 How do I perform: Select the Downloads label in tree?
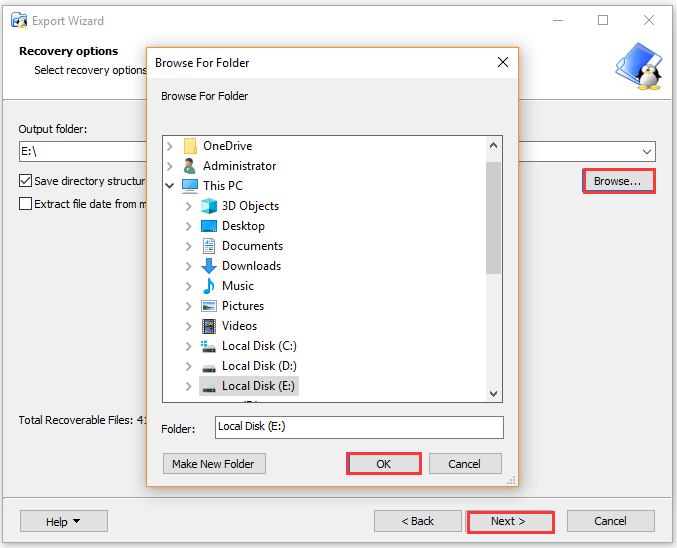(x=251, y=266)
